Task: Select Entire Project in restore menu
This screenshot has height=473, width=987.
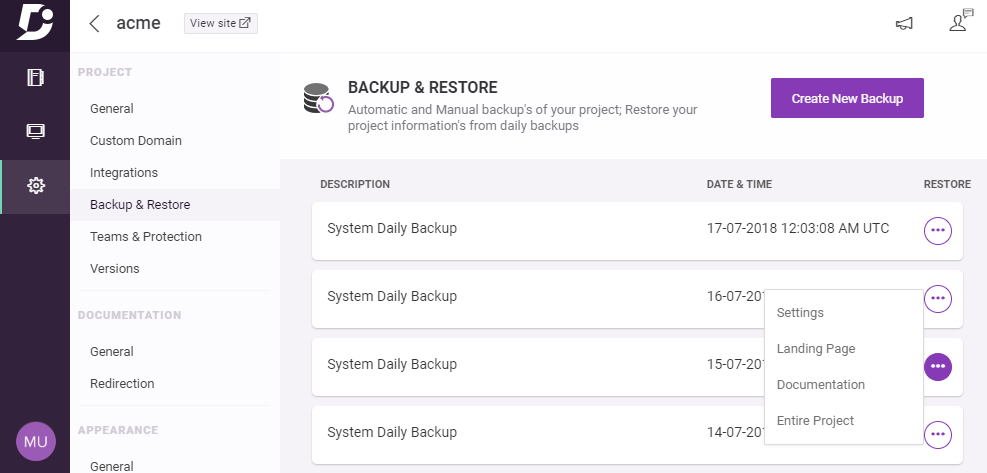Action: [815, 420]
